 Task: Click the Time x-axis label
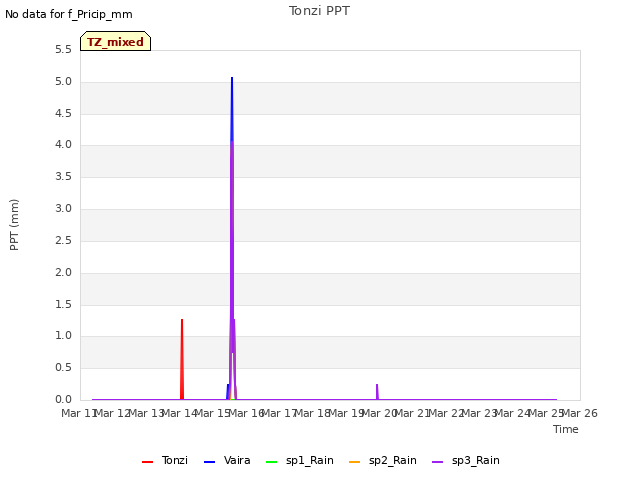[566, 429]
